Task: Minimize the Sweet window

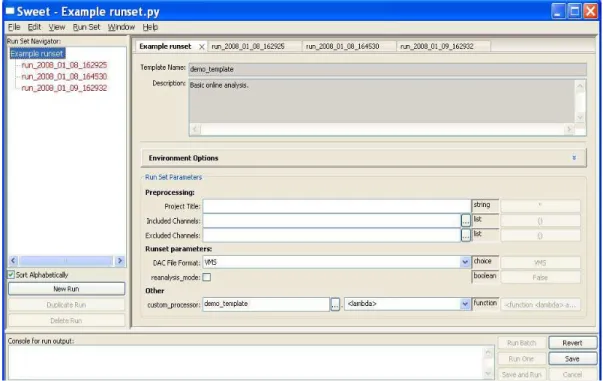Action: tap(558, 11)
